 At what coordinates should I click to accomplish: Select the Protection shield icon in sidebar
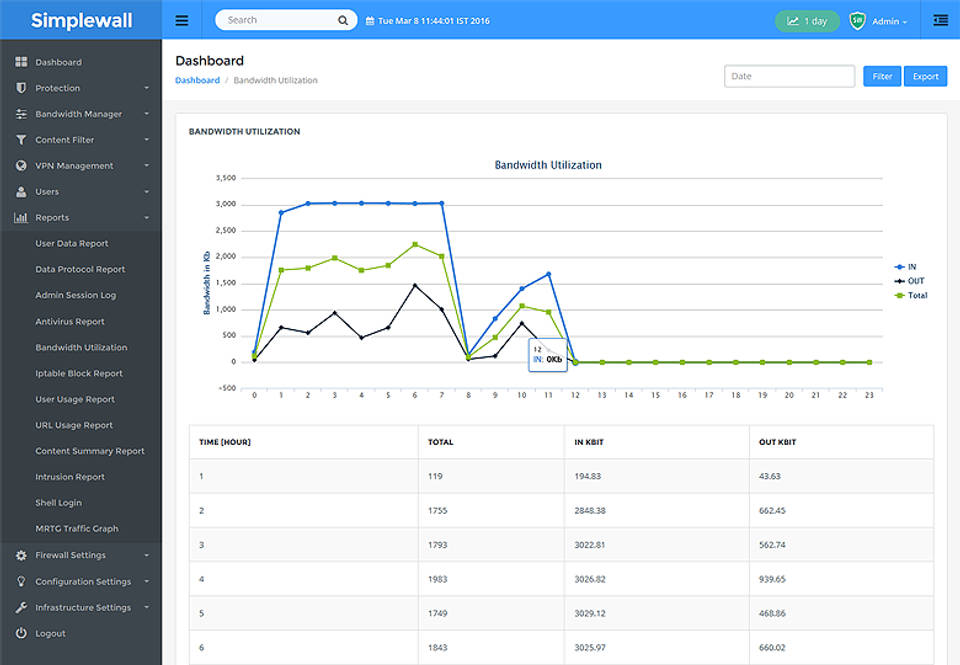pos(22,87)
